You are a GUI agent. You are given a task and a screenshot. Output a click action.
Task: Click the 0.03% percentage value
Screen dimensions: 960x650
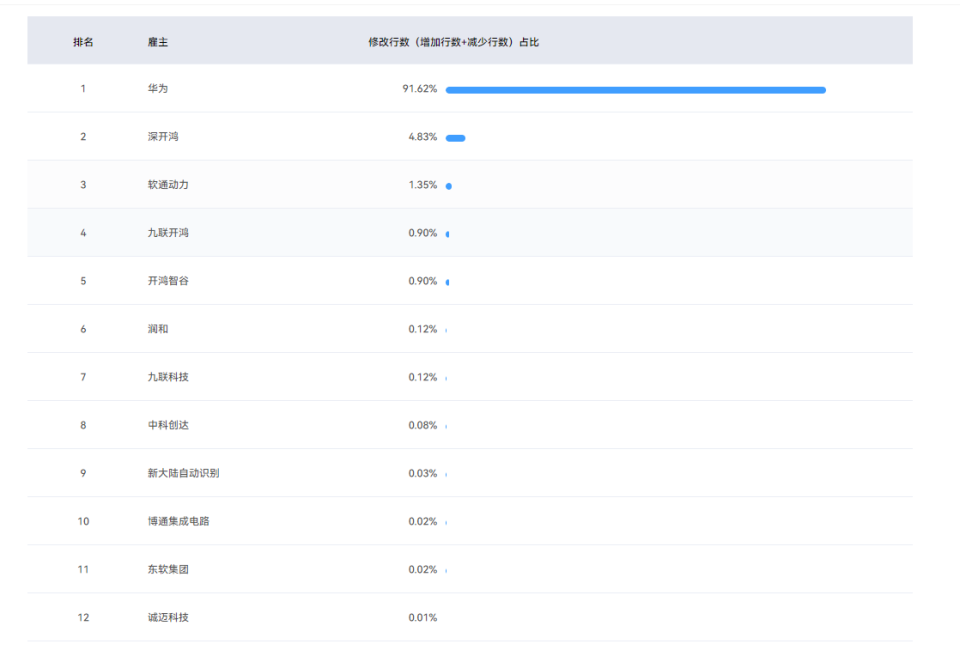[422, 473]
